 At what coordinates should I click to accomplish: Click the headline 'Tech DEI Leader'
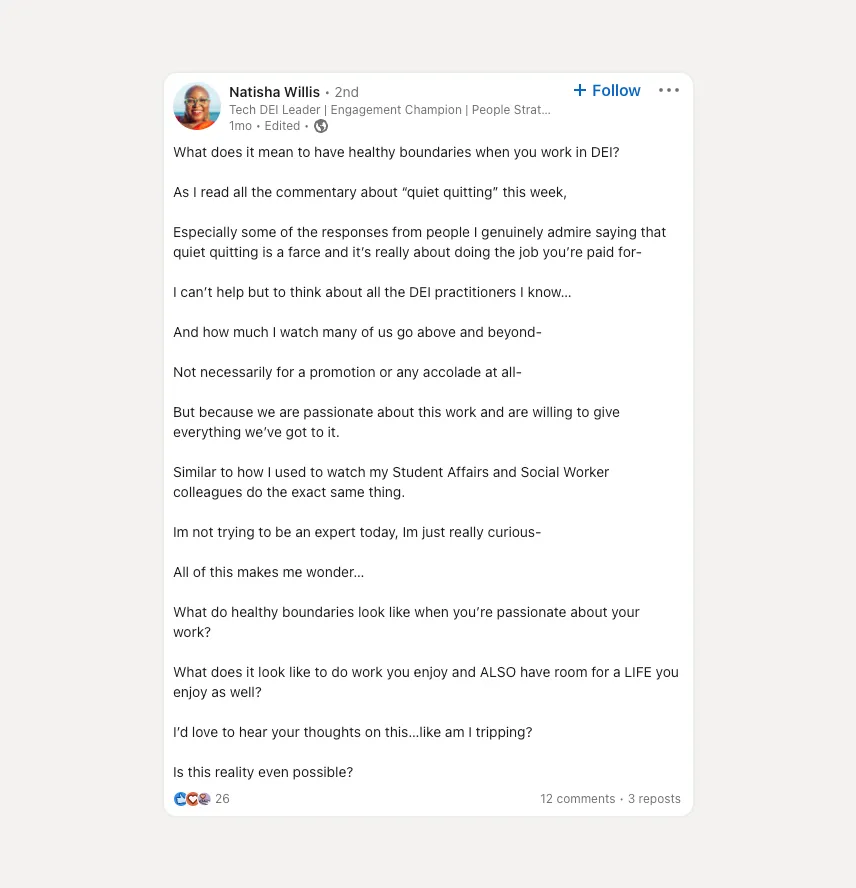tap(260, 109)
